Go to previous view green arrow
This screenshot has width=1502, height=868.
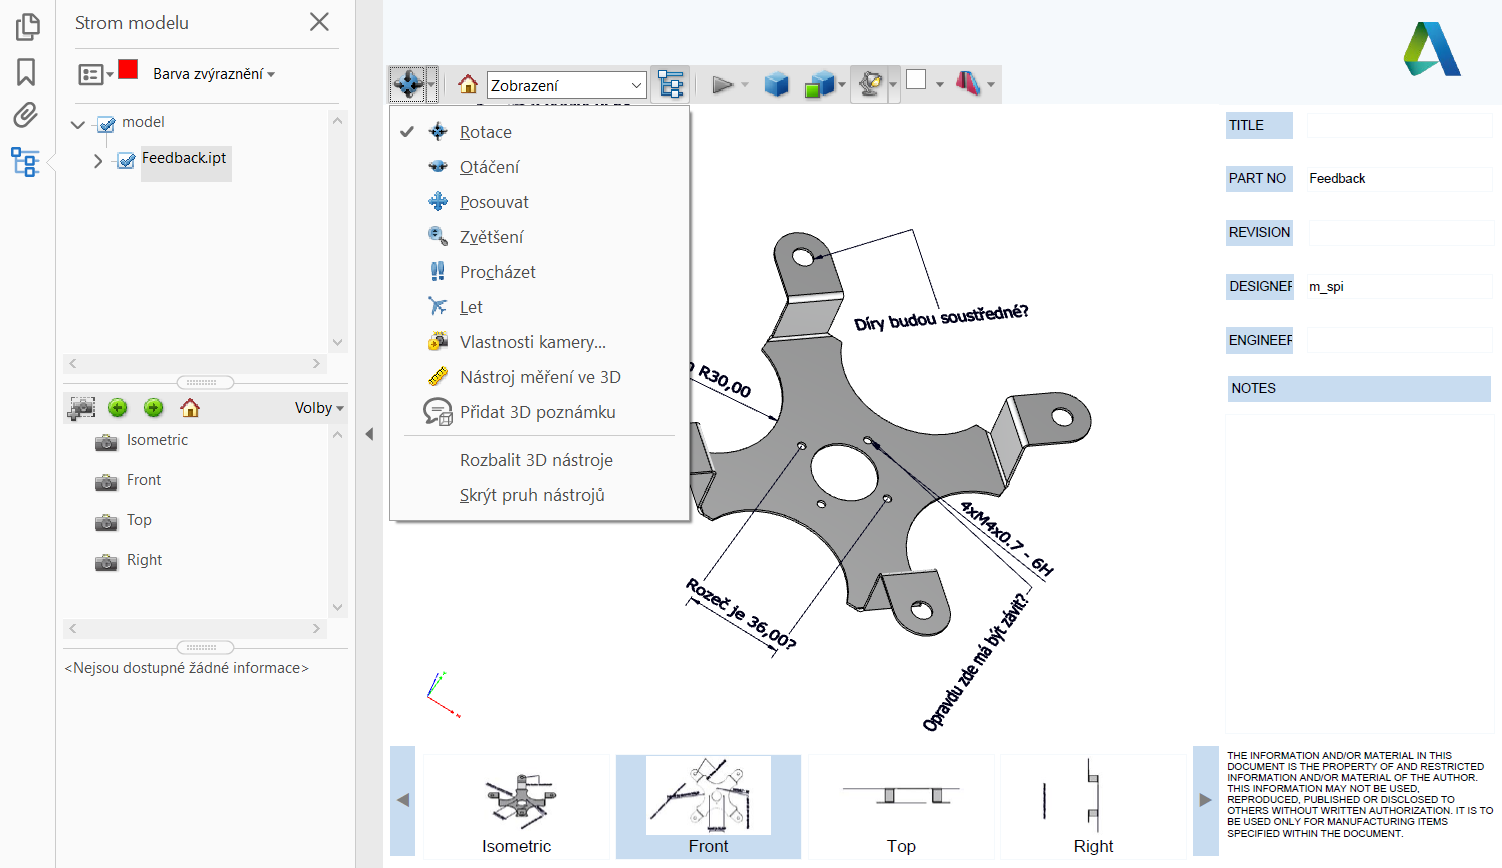[117, 408]
